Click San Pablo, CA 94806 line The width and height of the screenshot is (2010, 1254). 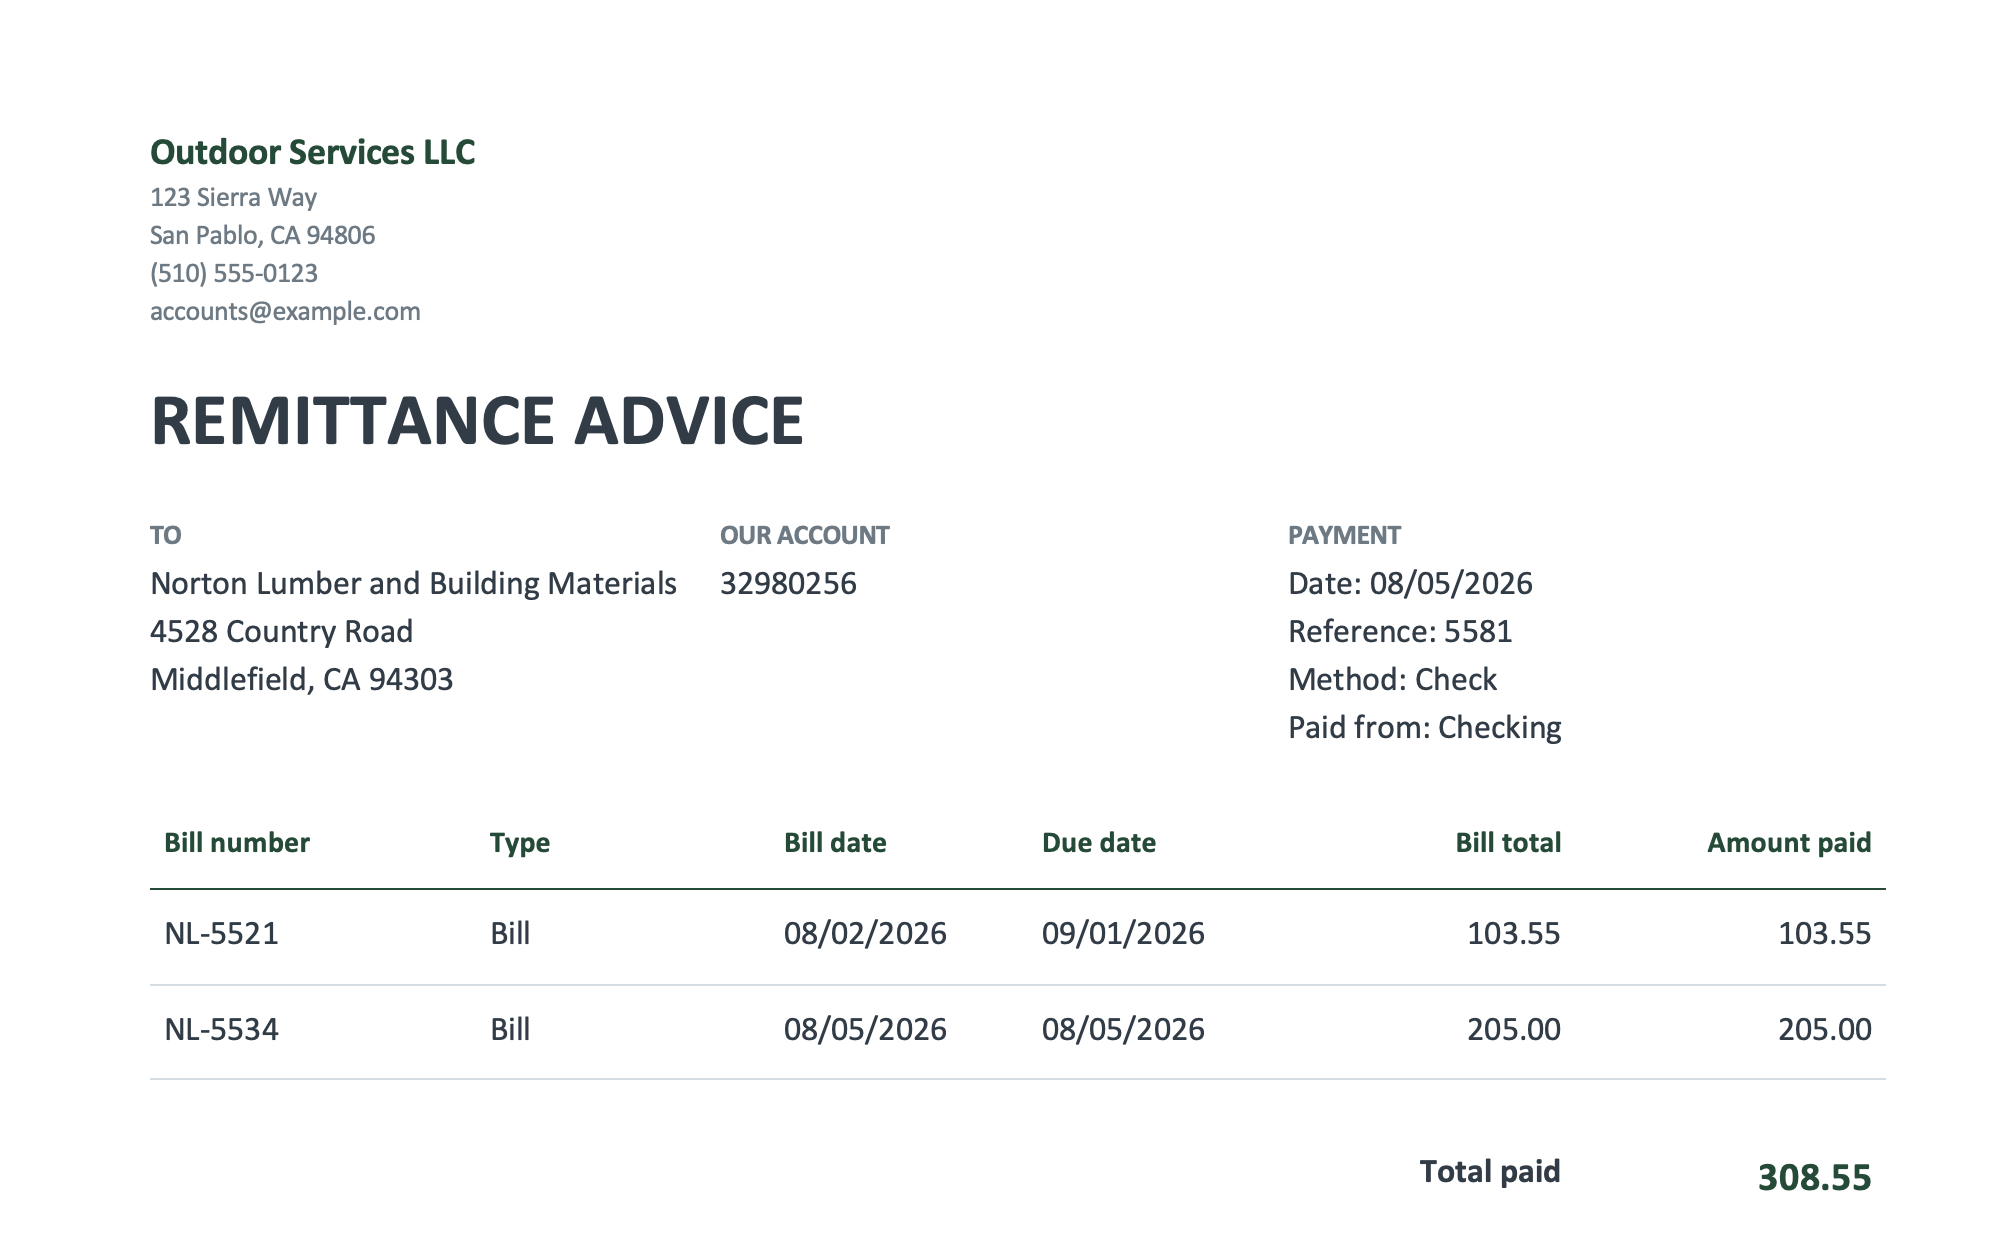[x=262, y=235]
